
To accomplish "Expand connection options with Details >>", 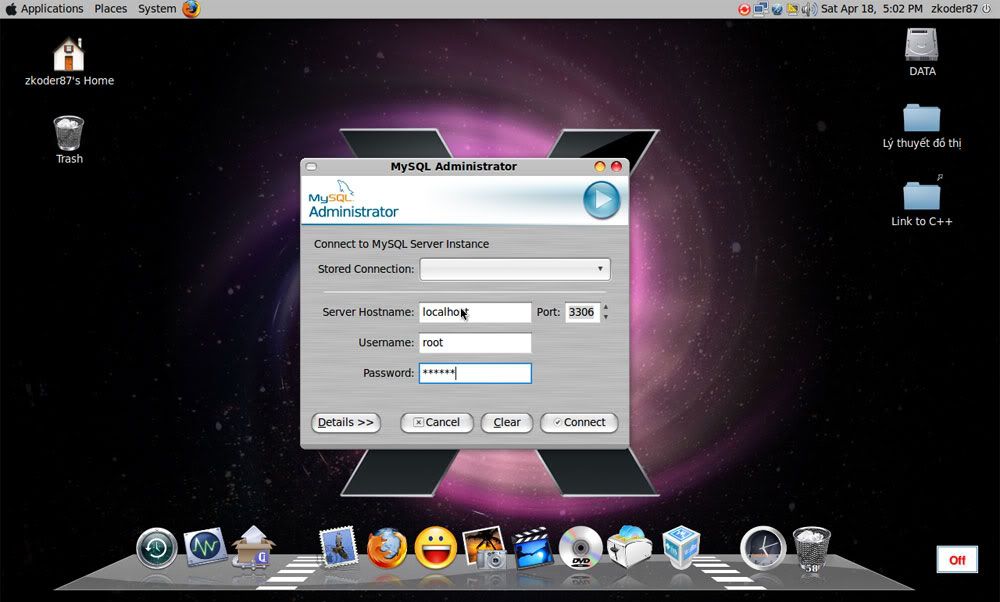I will (x=346, y=422).
